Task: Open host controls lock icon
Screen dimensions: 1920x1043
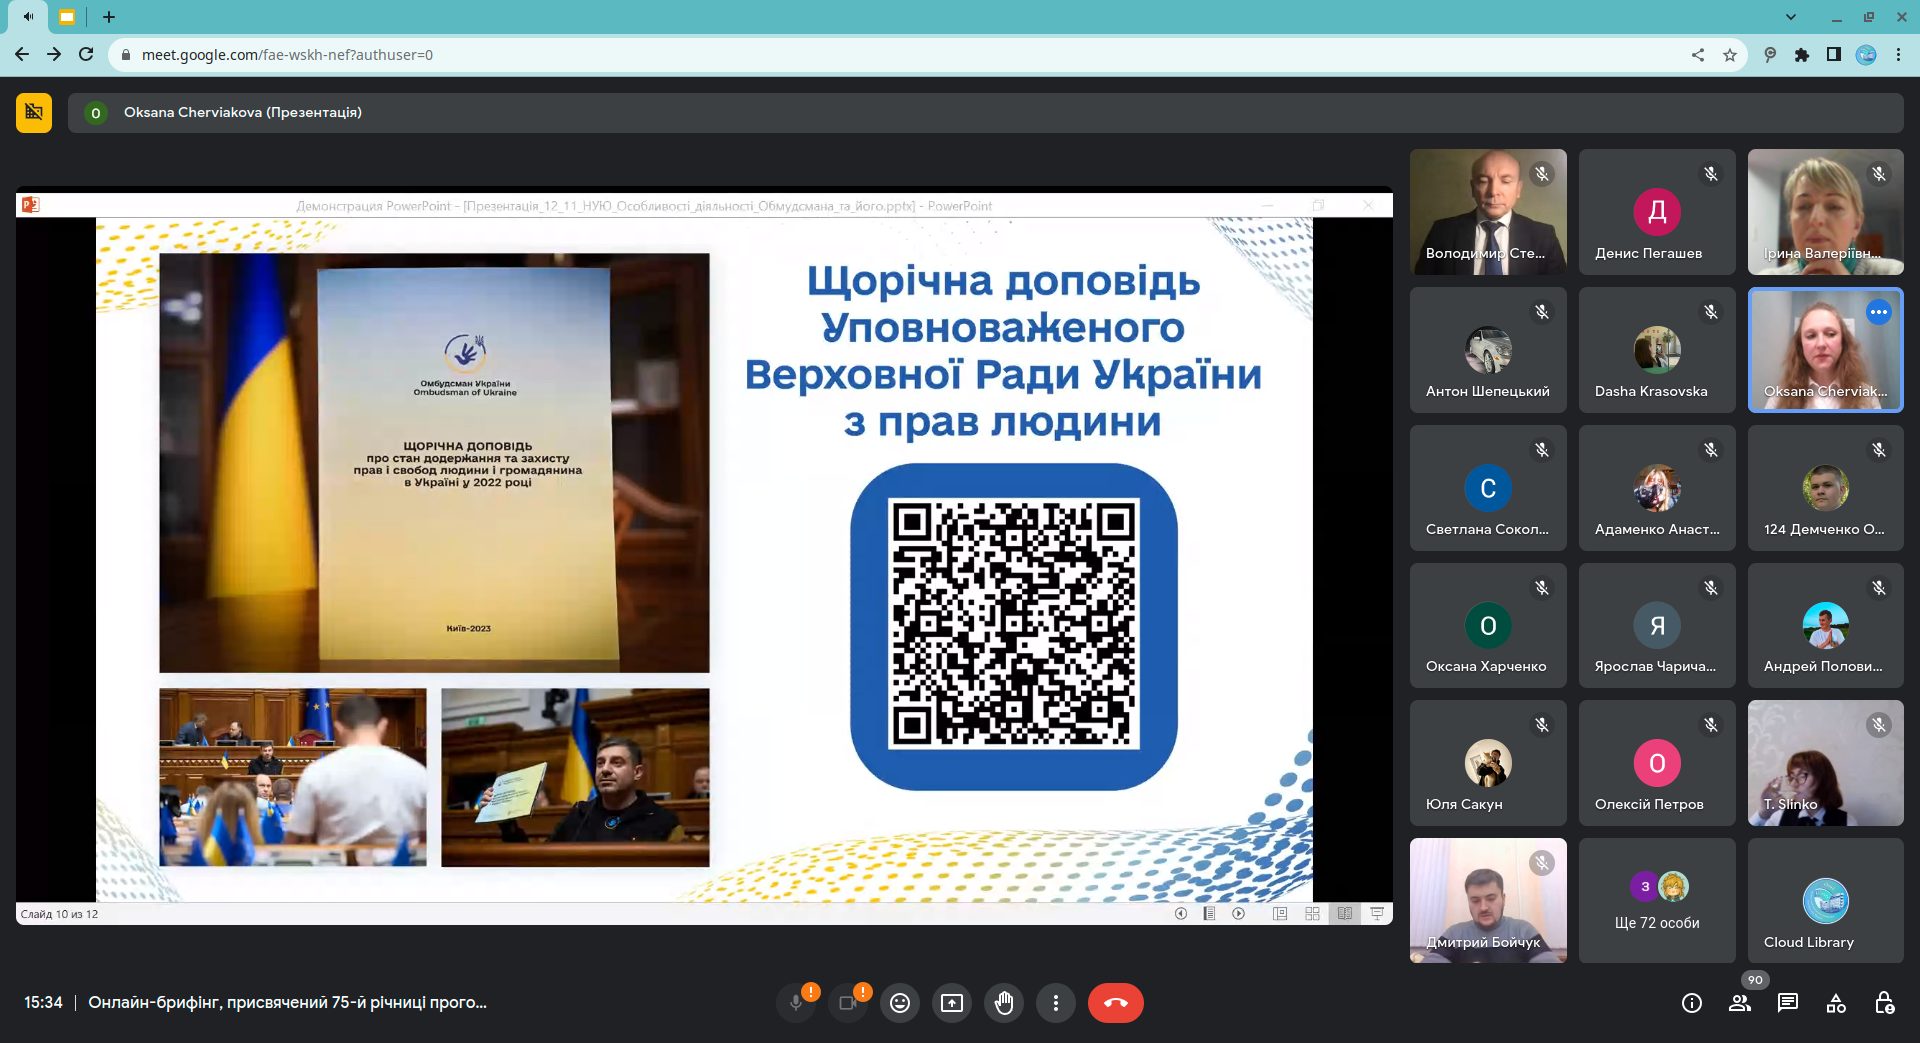Action: (1884, 1003)
